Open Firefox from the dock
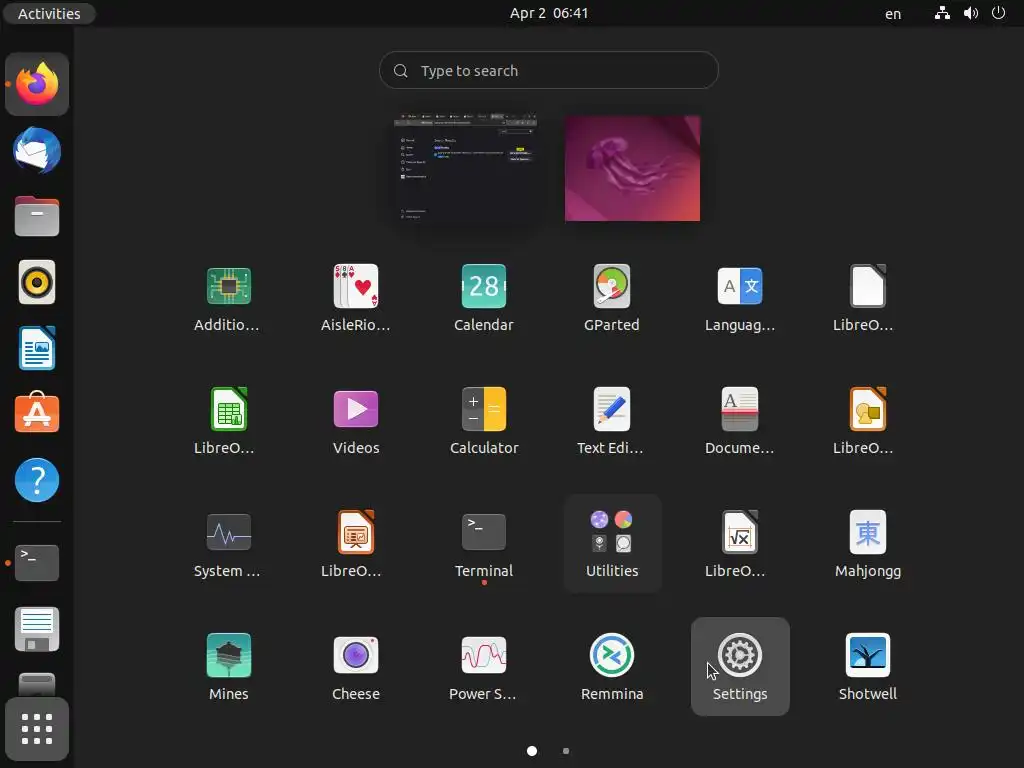Screen dimensions: 1024x768 (37, 84)
